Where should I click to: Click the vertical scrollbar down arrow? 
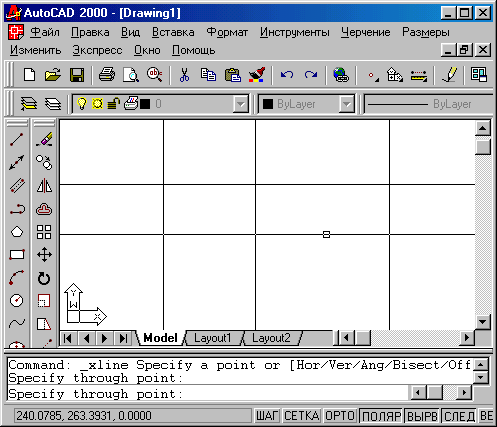(x=483, y=322)
